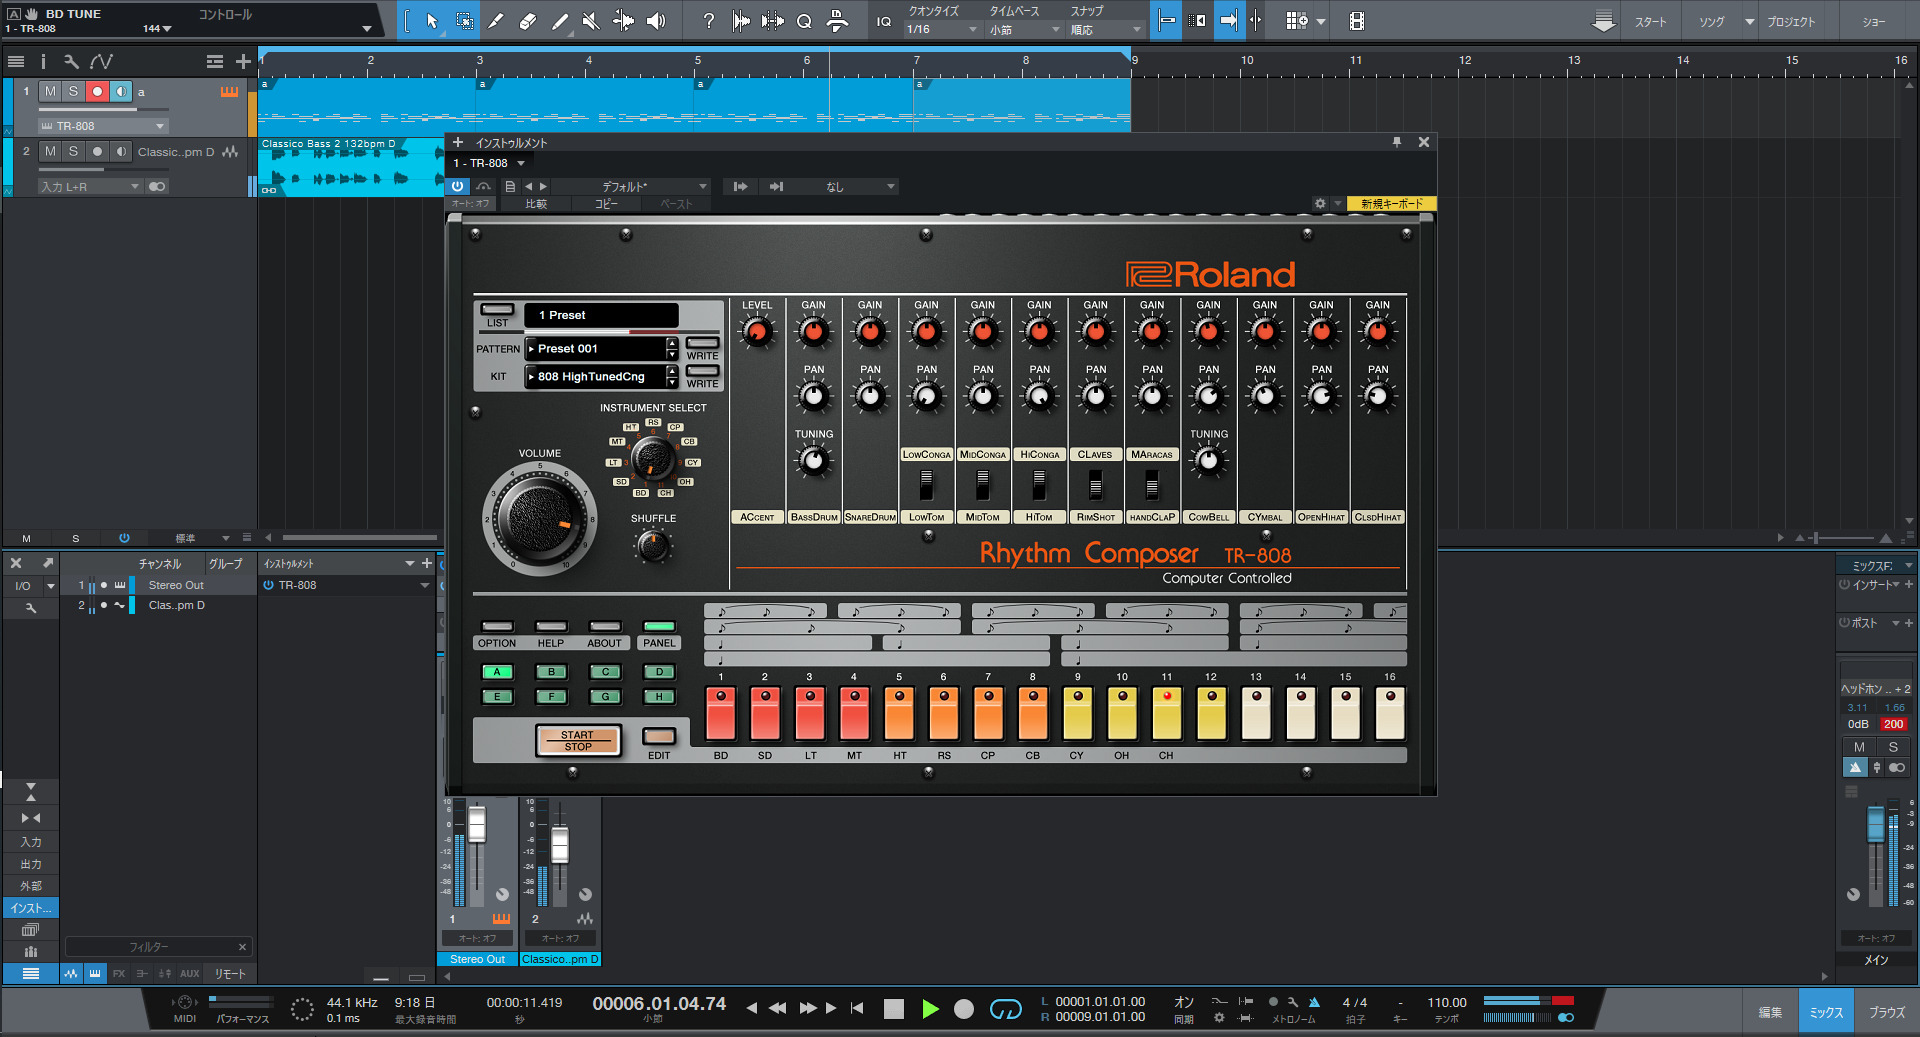
Task: Open the Project page
Action: [1791, 22]
